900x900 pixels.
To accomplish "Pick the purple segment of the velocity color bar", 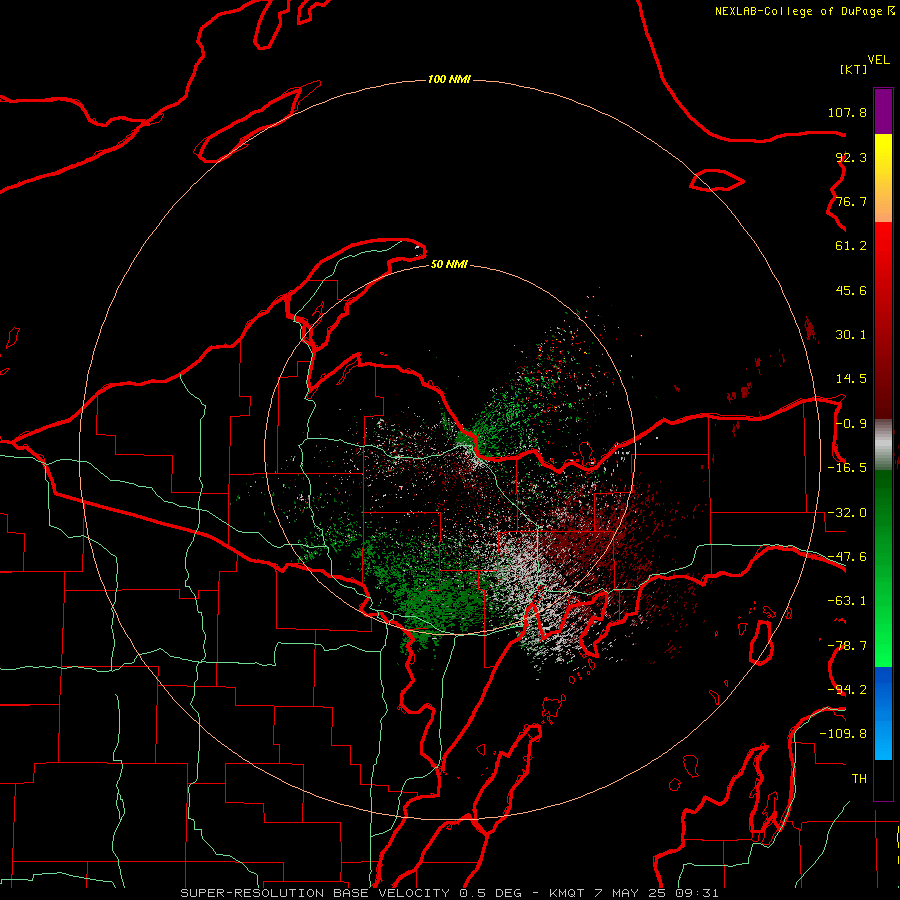I will [883, 112].
